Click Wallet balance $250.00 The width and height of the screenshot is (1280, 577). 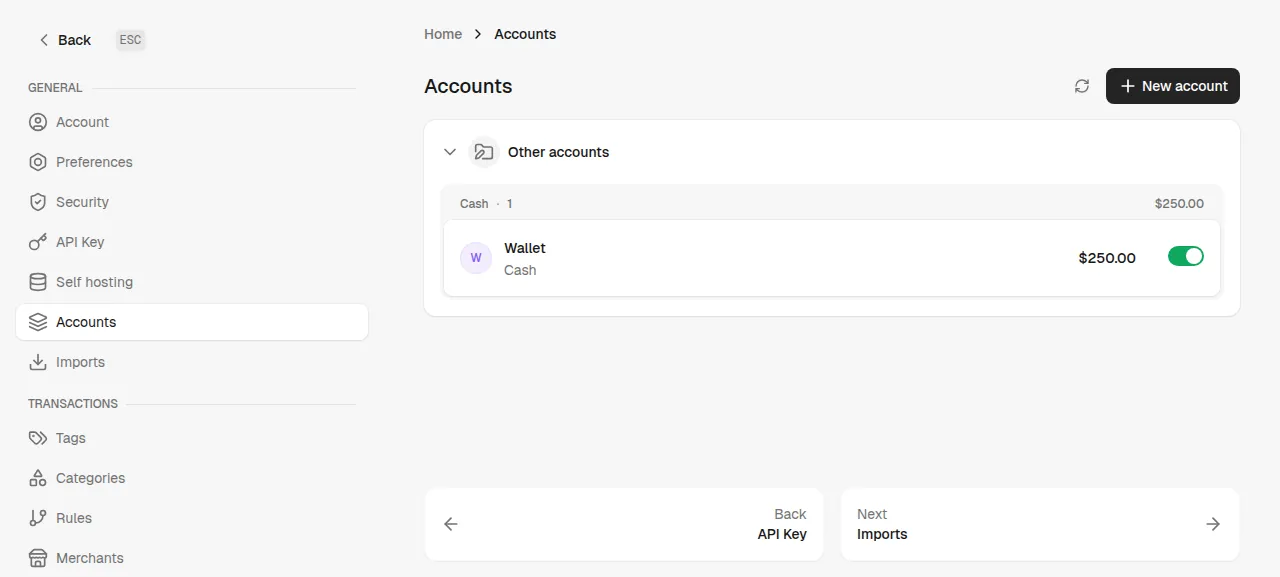tap(1107, 258)
